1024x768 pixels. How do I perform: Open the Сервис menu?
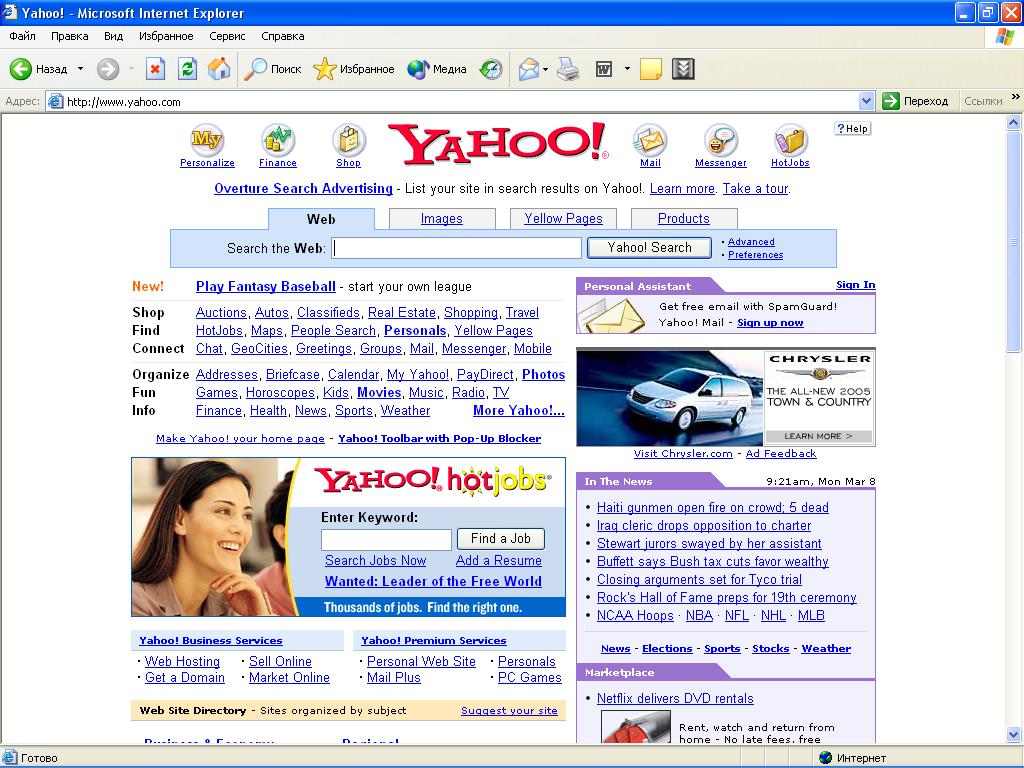227,36
